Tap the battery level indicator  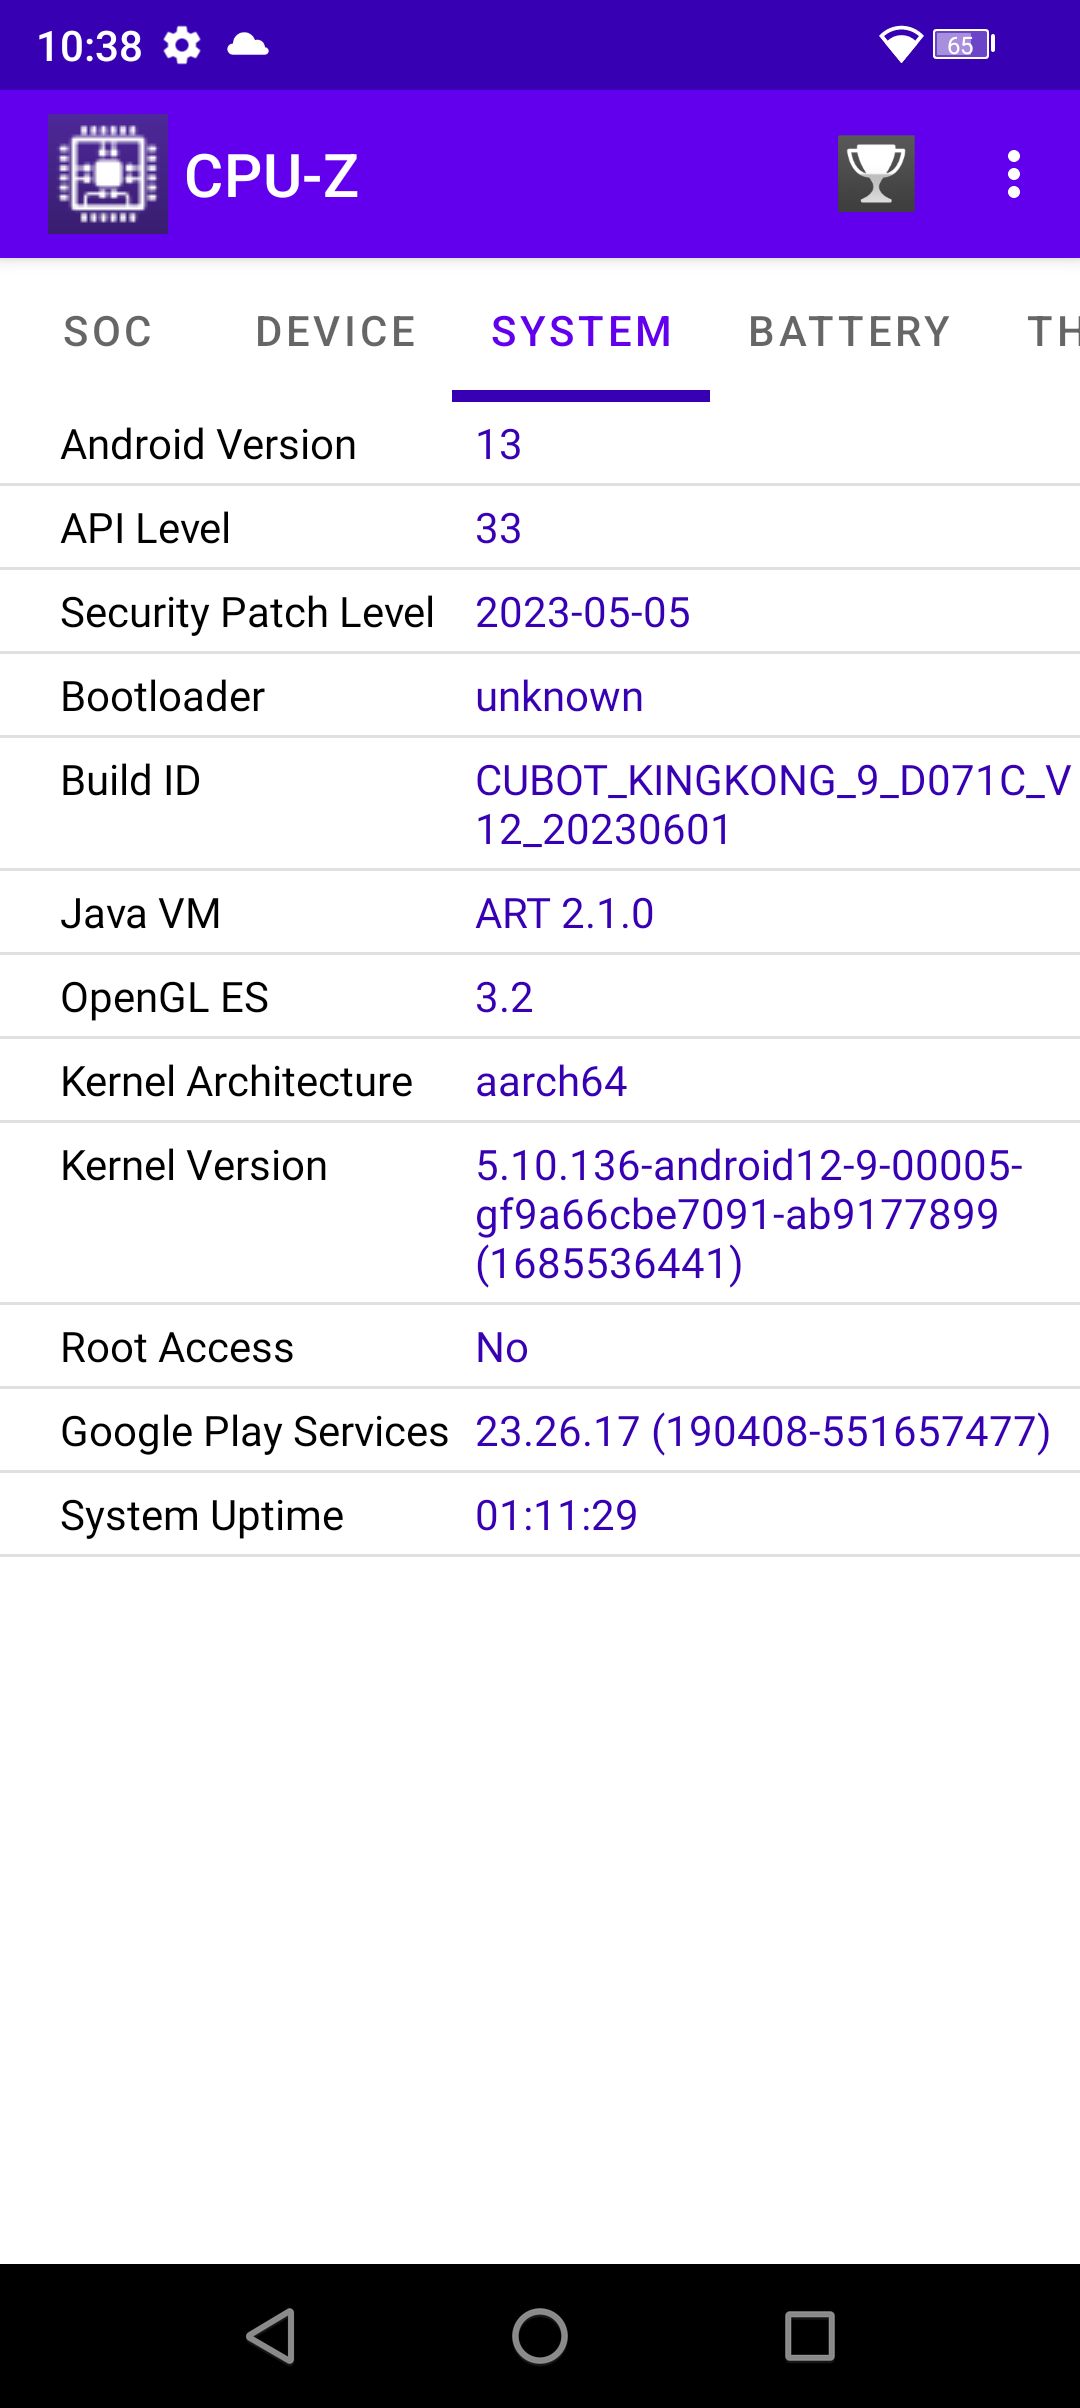tap(963, 45)
